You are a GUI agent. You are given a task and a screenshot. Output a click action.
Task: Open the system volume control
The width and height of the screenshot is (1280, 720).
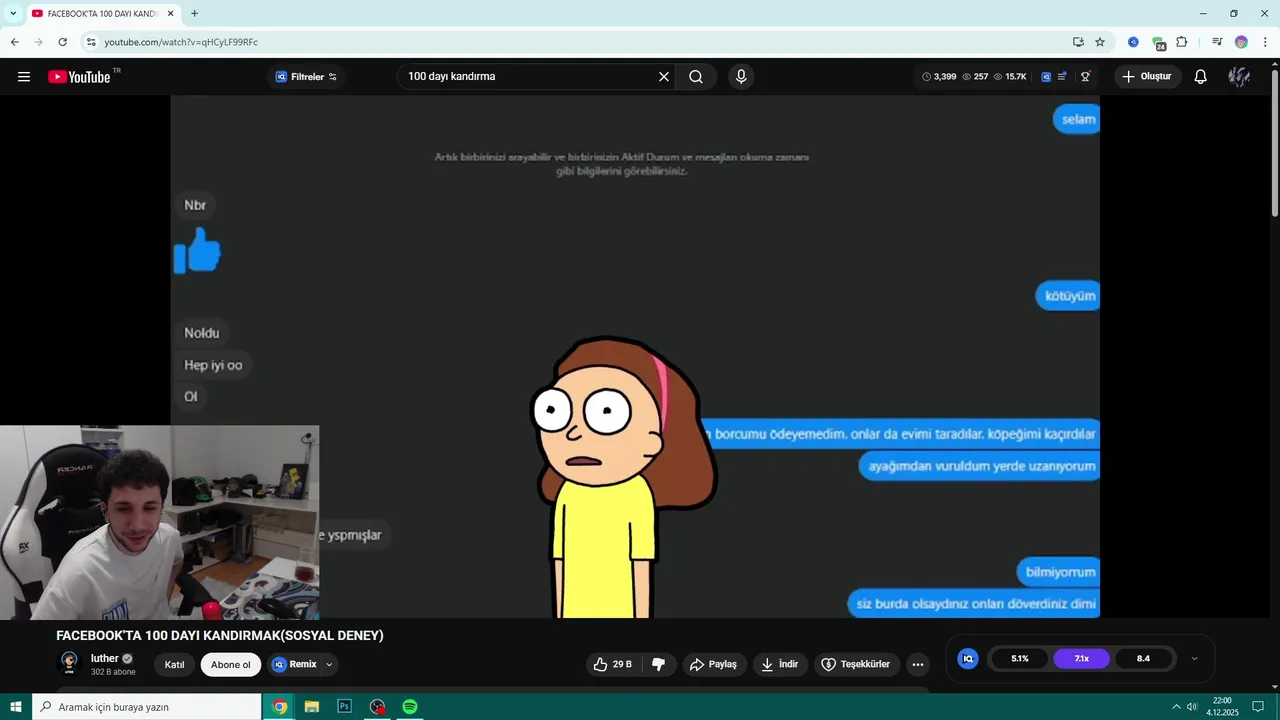[1192, 707]
